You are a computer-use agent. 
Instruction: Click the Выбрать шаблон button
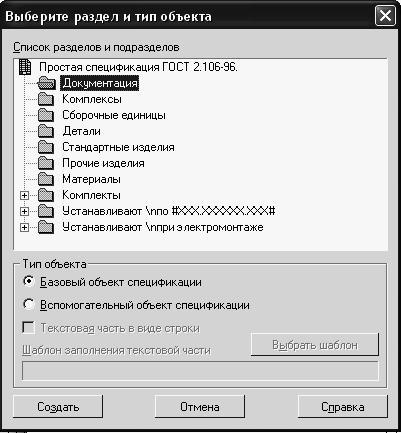pos(315,345)
